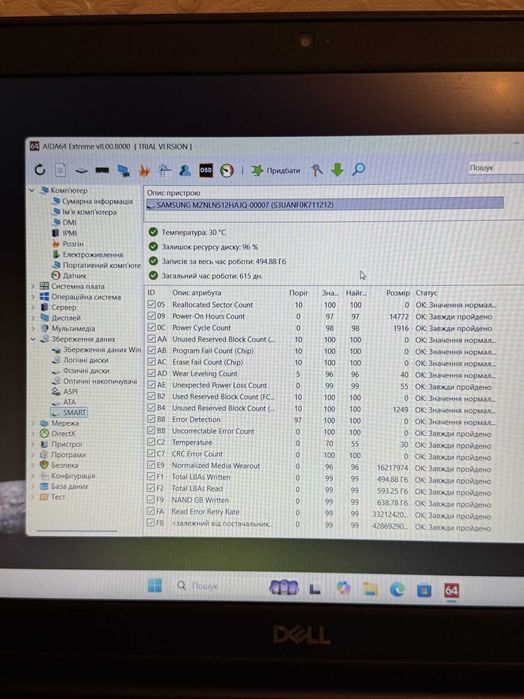Expand the Системна плата tree node
The image size is (524, 699).
33,286
